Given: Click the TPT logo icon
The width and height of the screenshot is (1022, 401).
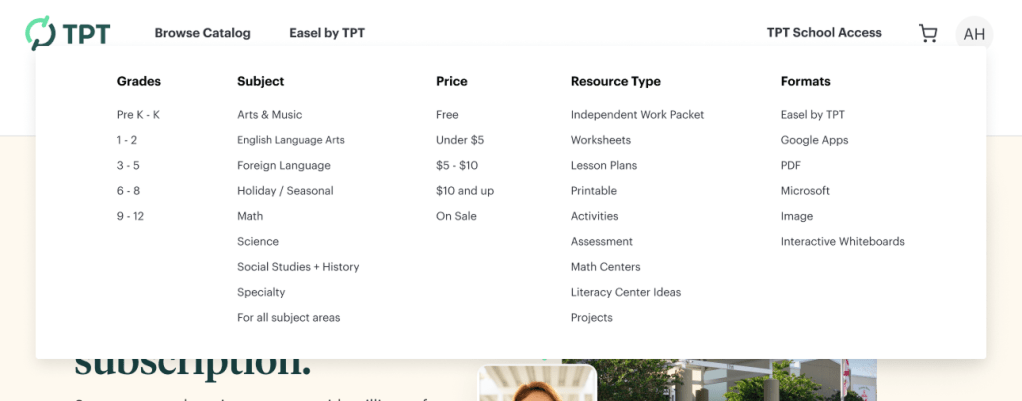Looking at the screenshot, I should (x=41, y=33).
